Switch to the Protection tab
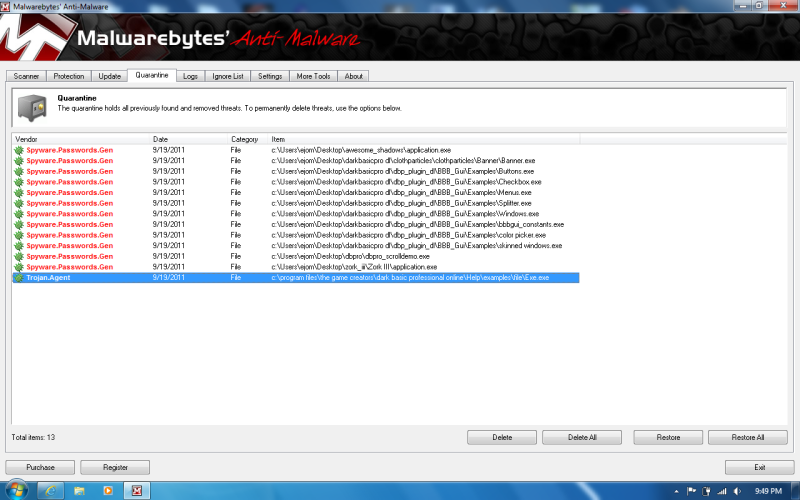 68,76
